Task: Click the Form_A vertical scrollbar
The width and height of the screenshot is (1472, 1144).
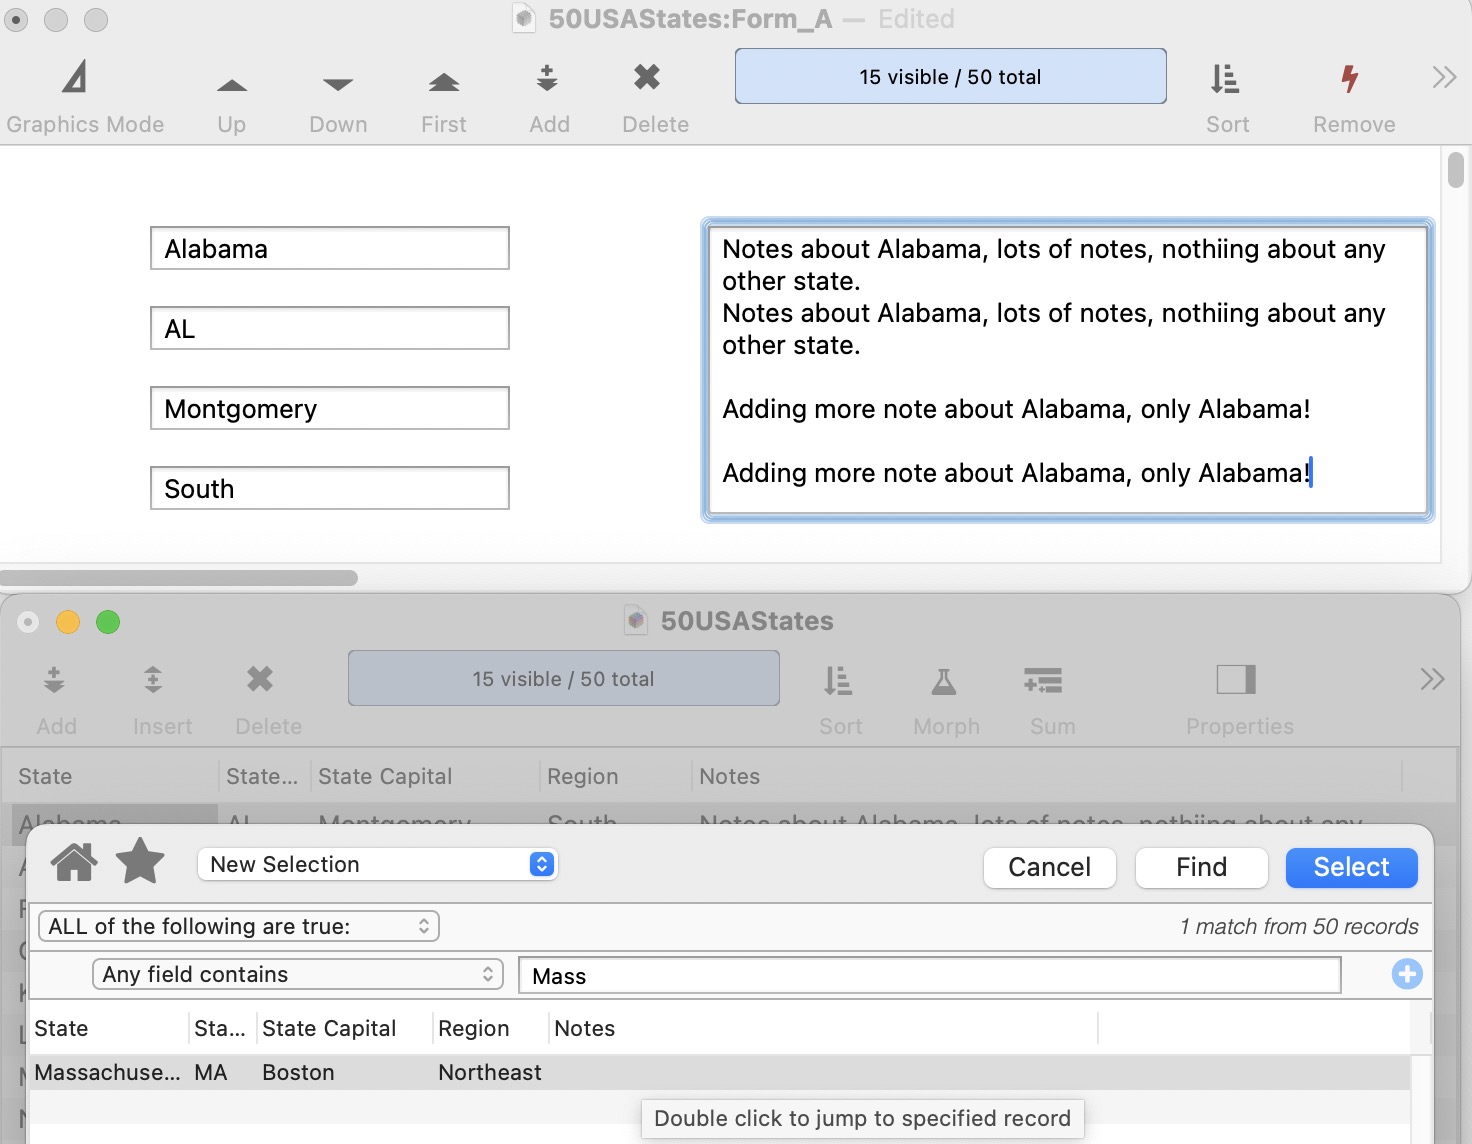Action: tap(1456, 169)
